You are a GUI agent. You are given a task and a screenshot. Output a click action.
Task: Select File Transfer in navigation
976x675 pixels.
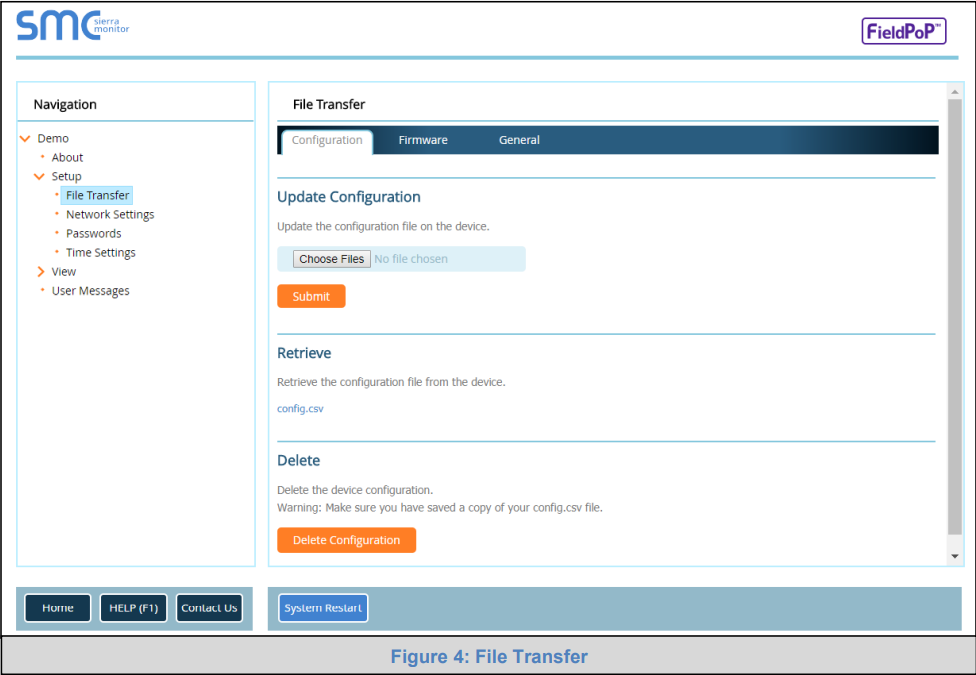(97, 196)
